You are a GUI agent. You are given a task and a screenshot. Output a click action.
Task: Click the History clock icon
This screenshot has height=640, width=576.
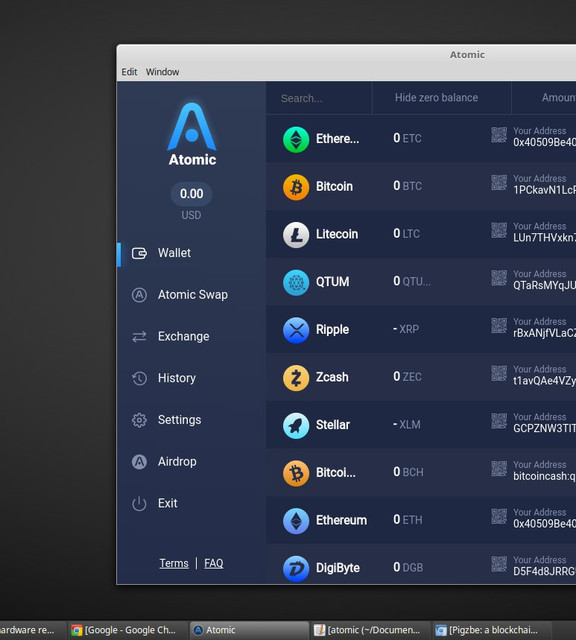point(139,378)
